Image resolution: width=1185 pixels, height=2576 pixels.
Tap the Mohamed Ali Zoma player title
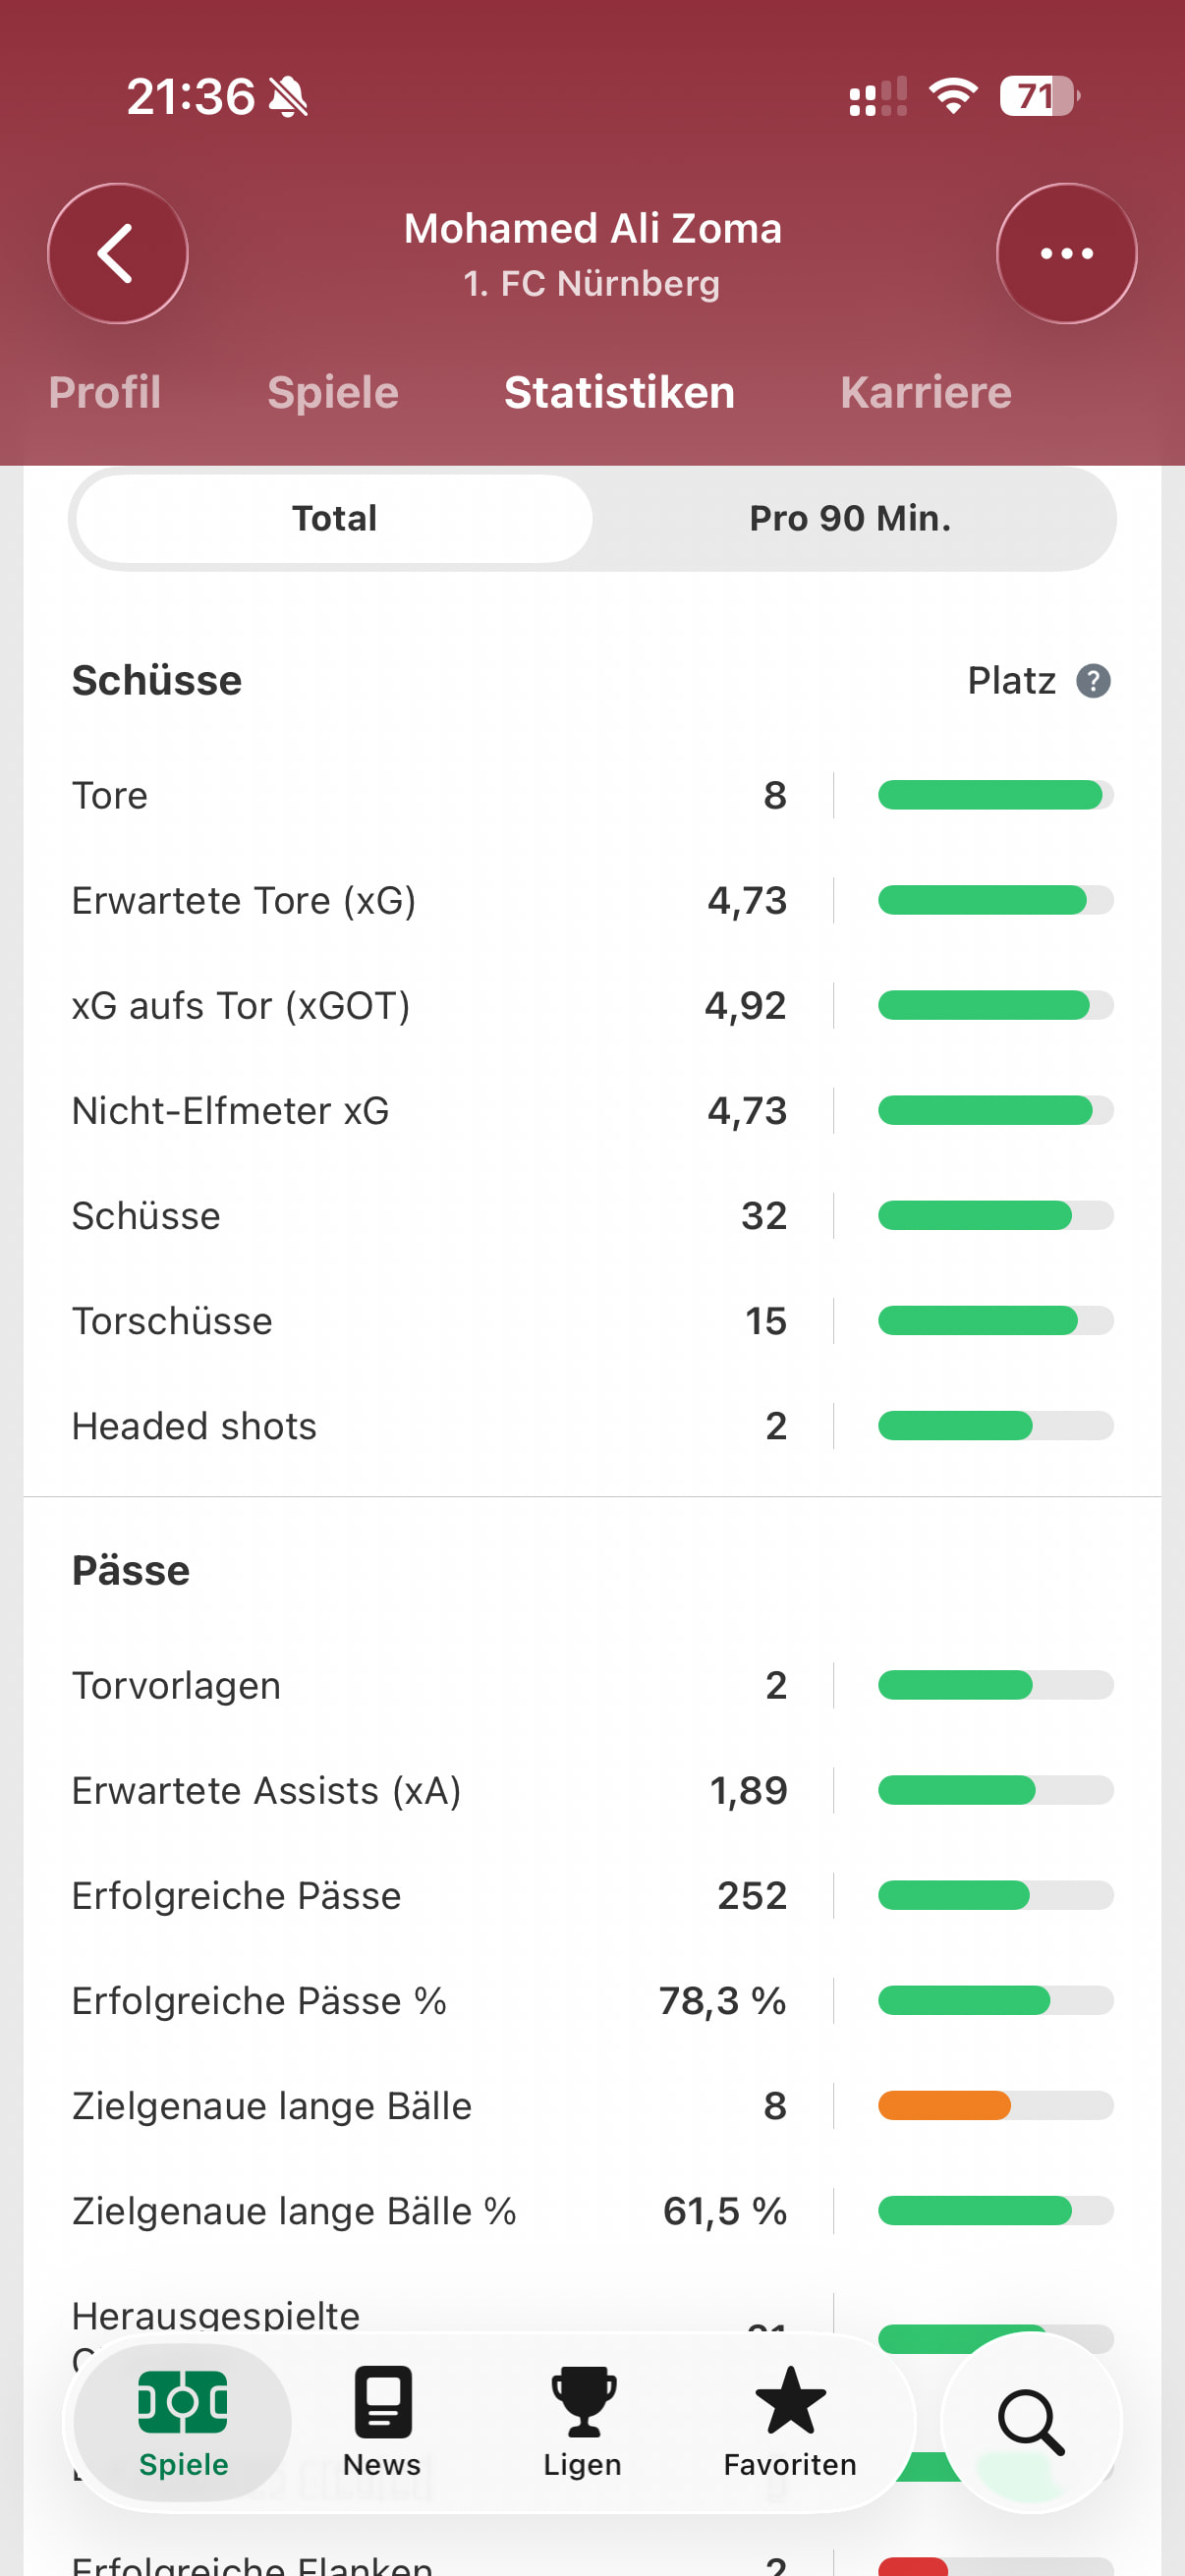pyautogui.click(x=592, y=229)
